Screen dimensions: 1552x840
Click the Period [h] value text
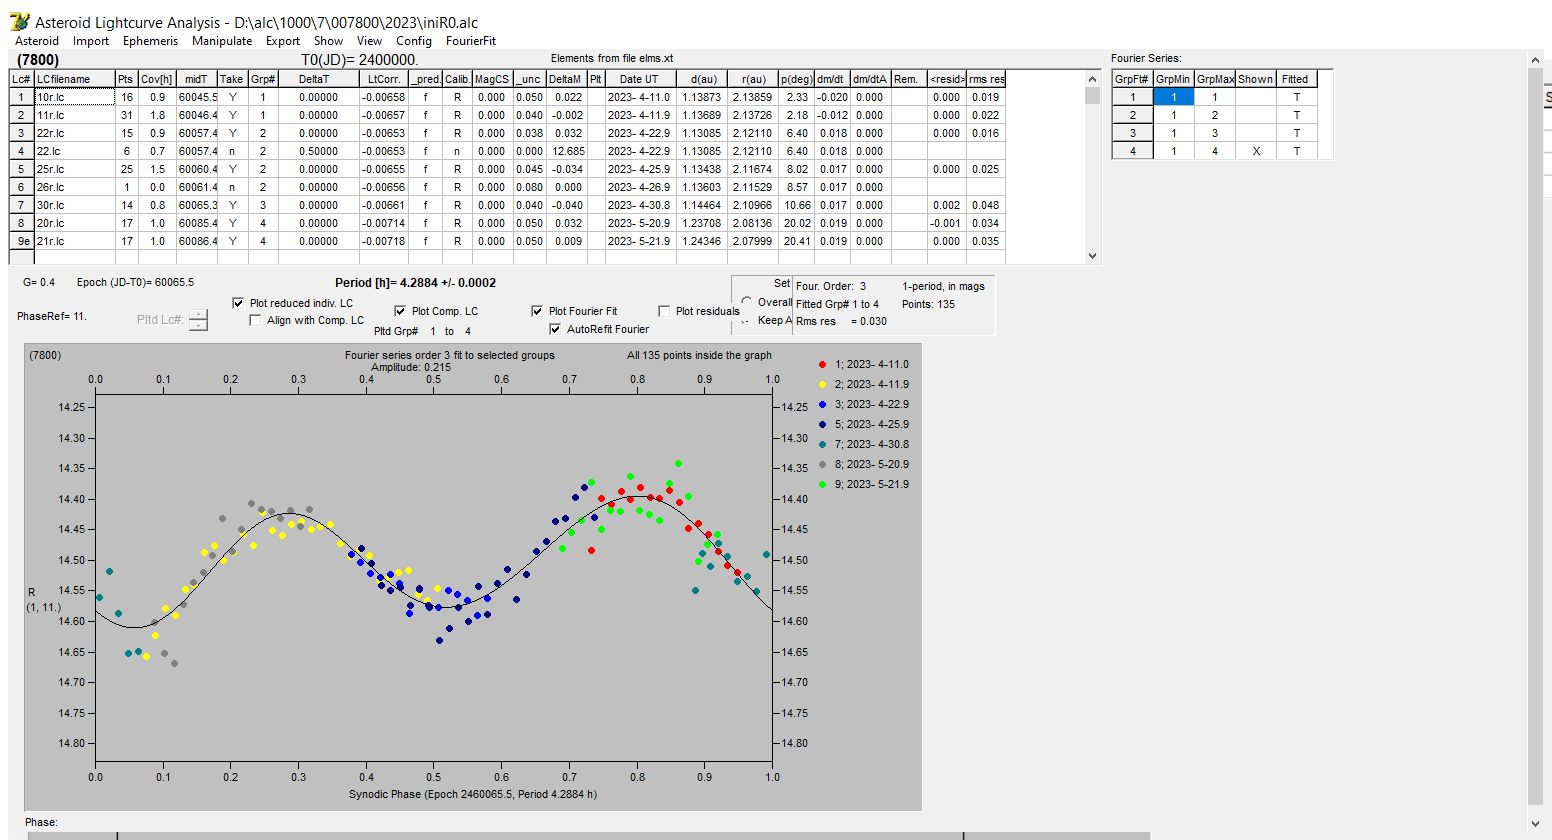pyautogui.click(x=415, y=283)
